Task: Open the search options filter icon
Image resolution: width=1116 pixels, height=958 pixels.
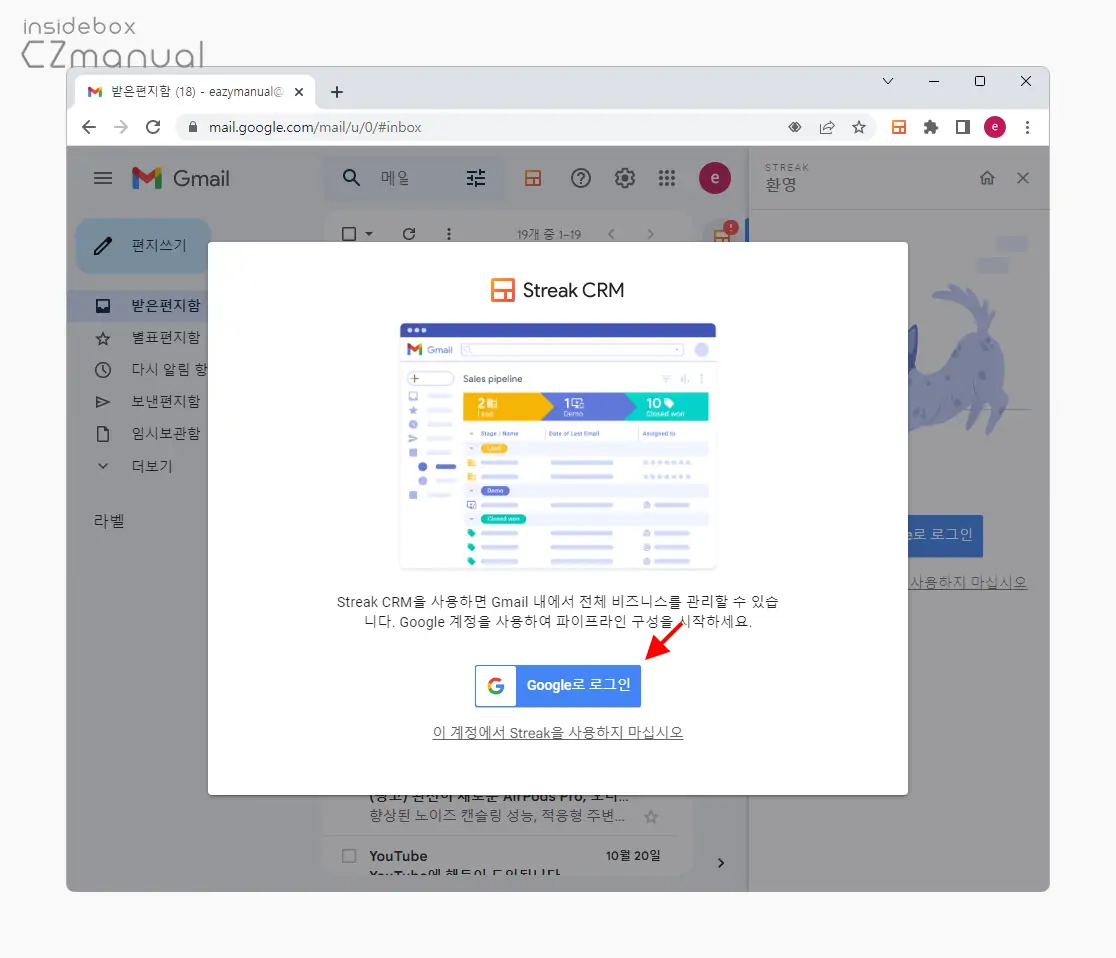Action: coord(476,178)
